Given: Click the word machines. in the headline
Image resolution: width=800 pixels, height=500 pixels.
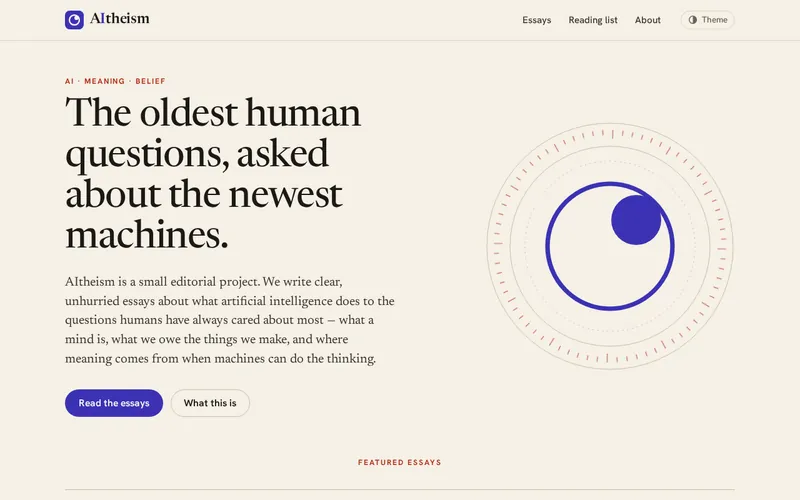Looking at the screenshot, I should tap(147, 235).
